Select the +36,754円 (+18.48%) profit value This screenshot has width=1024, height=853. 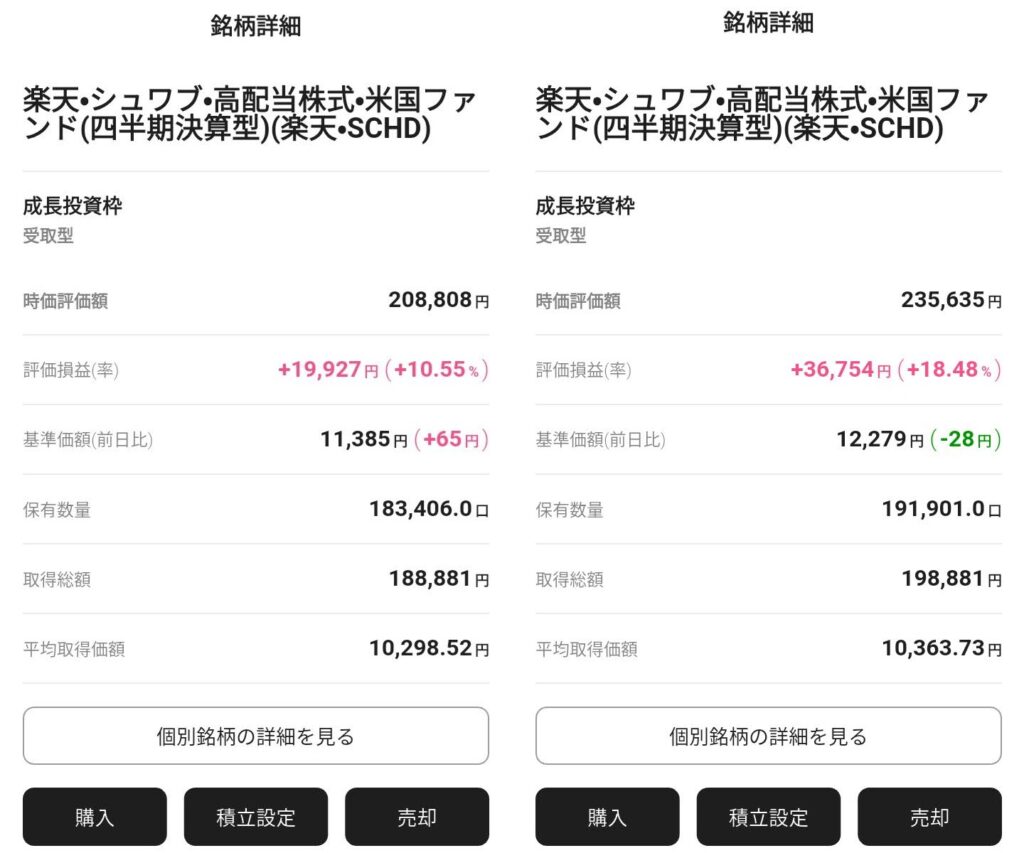[896, 370]
